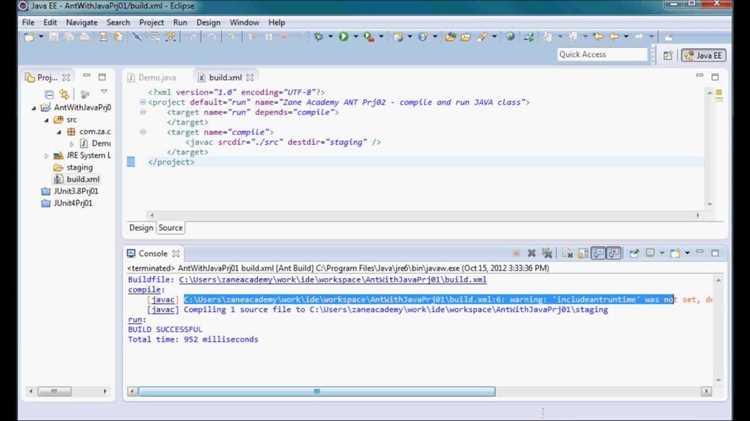Image resolution: width=750 pixels, height=421 pixels.
Task: Click the Pin Console icon
Action: coord(634,253)
